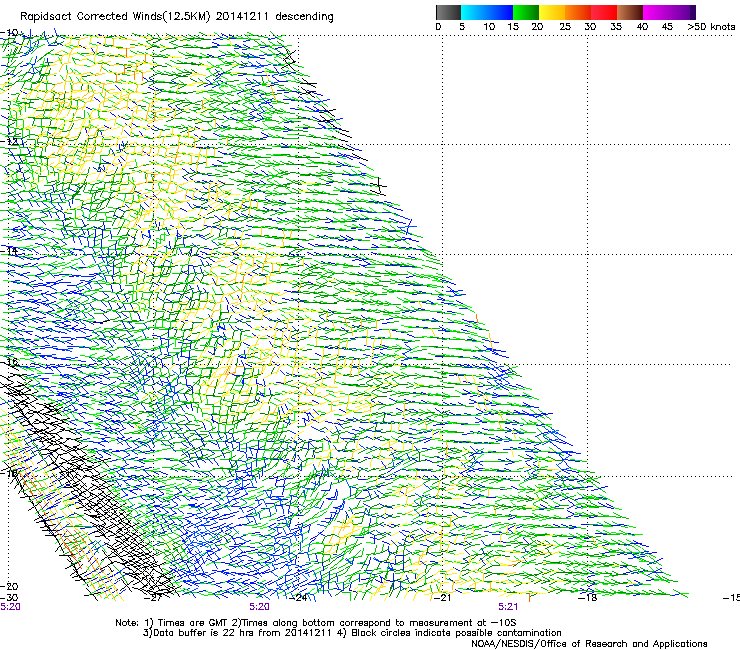Image resolution: width=740 pixels, height=650 pixels.
Task: Select the brown 35-40 knots legend segment
Action: tap(630, 12)
